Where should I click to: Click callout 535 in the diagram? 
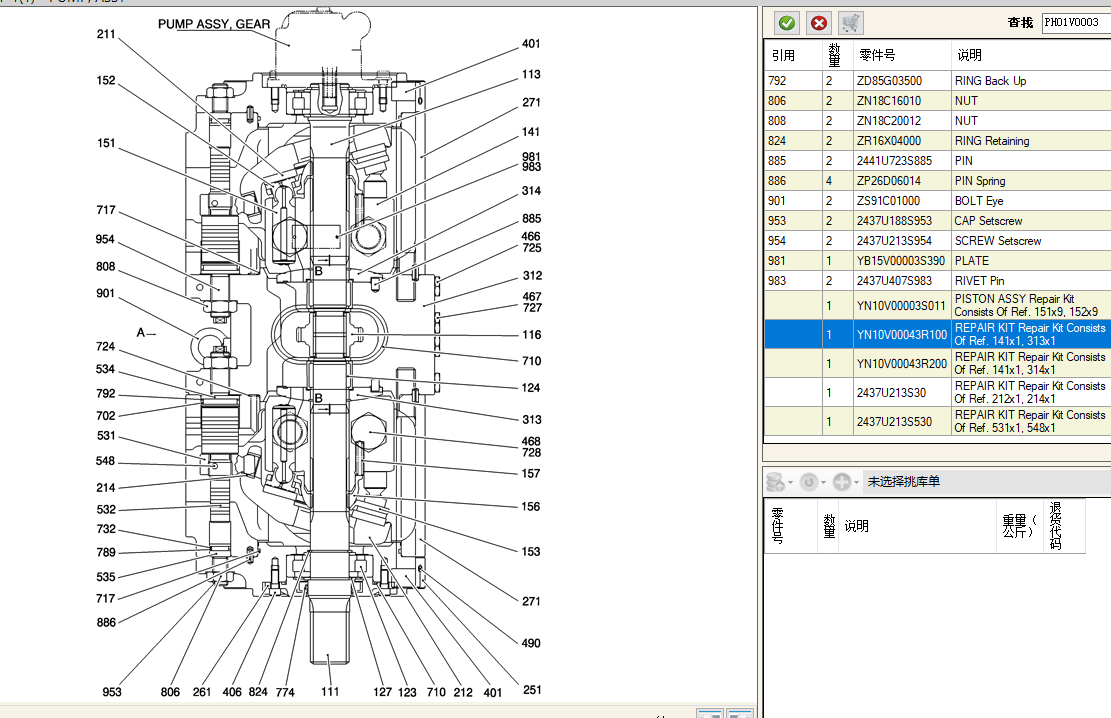(106, 578)
